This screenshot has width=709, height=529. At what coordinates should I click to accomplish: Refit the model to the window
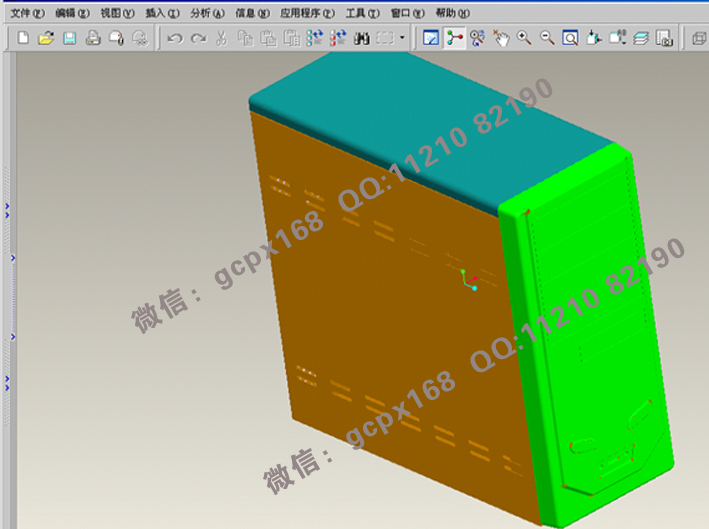(570, 38)
